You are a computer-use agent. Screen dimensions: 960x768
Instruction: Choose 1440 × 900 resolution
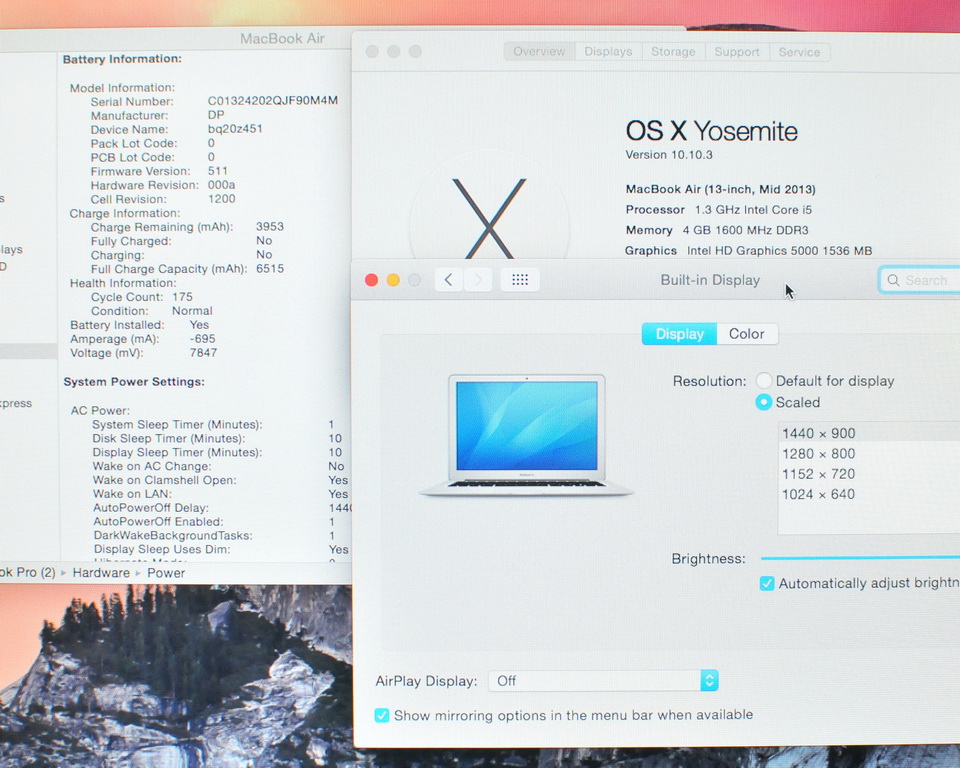[869, 433]
